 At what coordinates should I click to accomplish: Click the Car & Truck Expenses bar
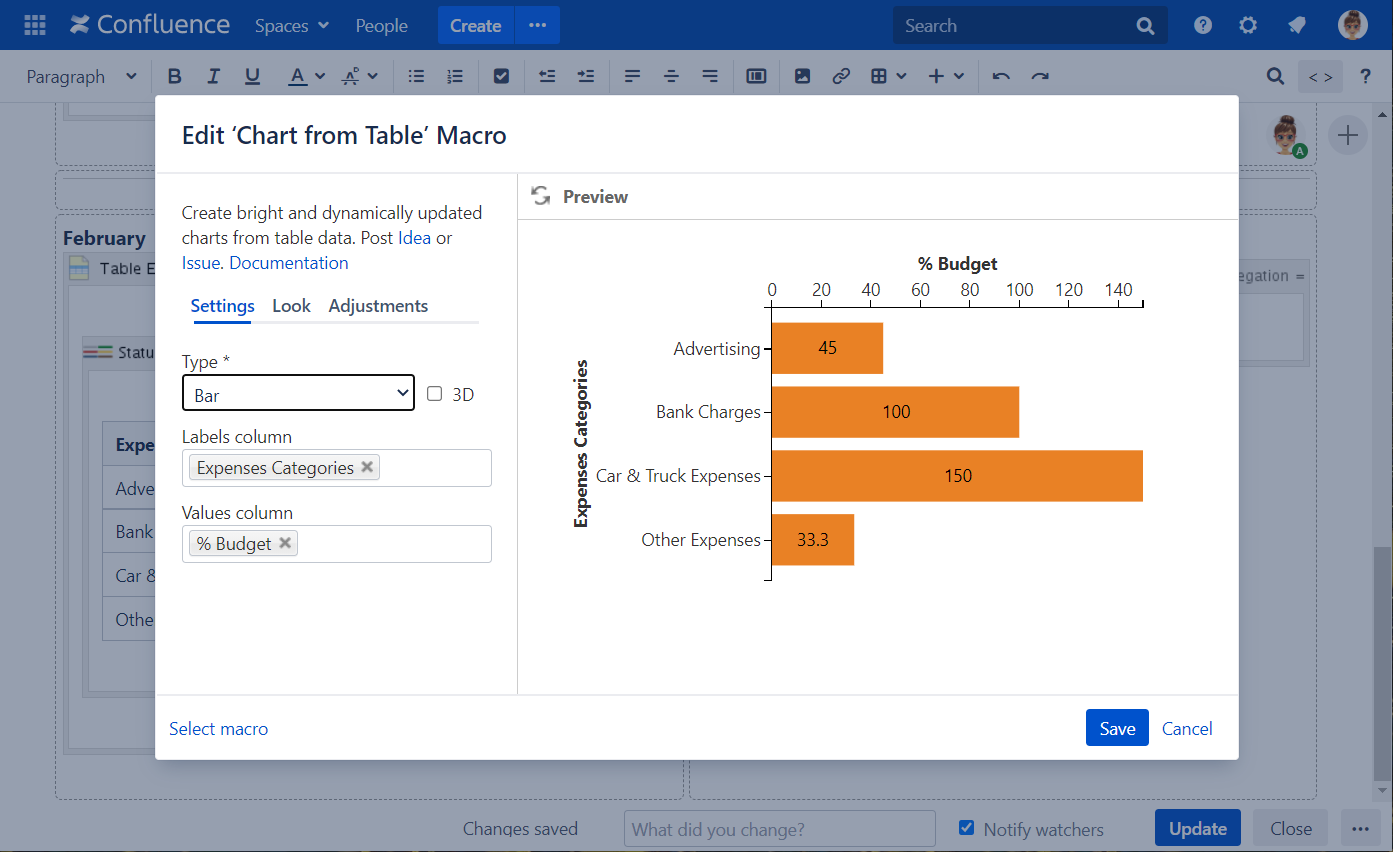click(956, 476)
